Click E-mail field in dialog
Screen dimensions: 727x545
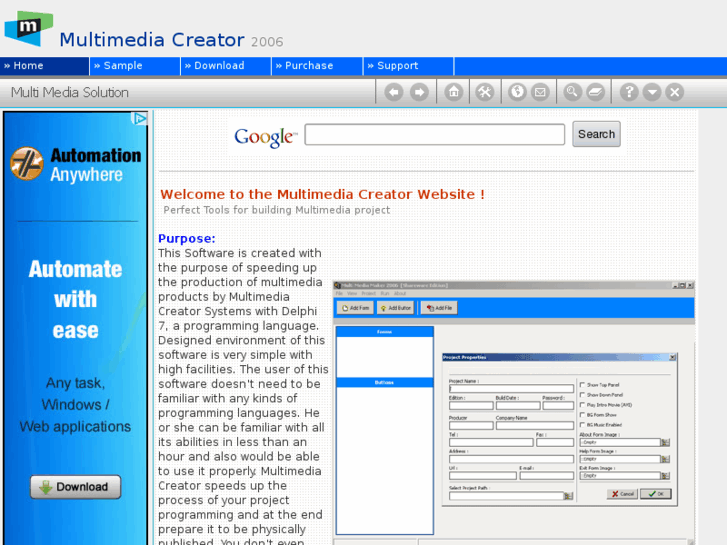click(x=547, y=475)
